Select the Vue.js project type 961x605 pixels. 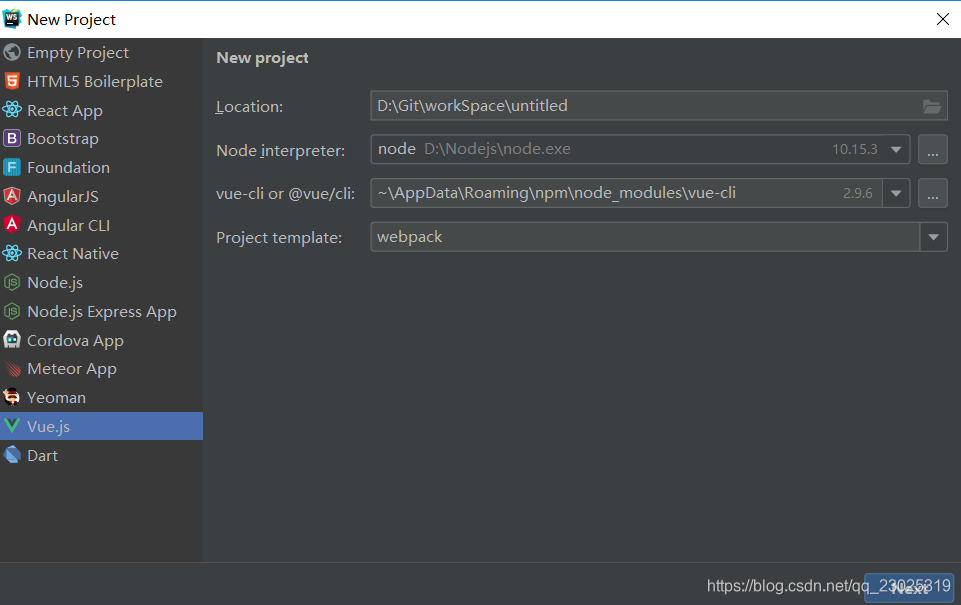101,425
